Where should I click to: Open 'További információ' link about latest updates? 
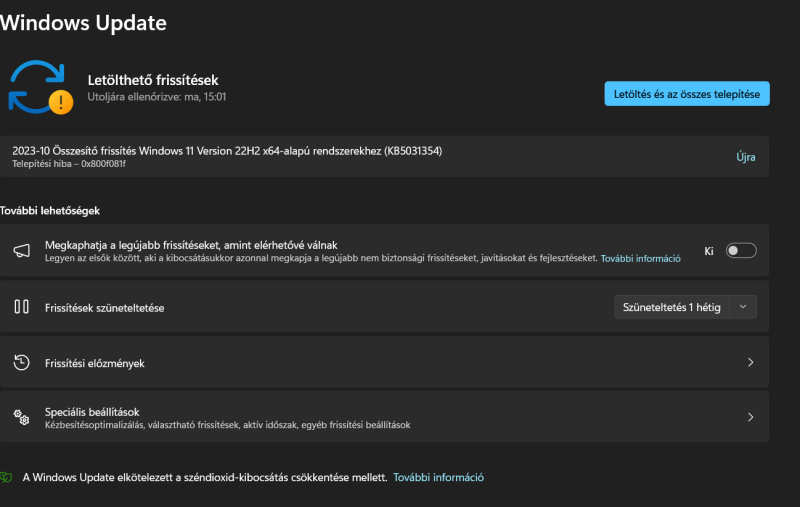(640, 259)
